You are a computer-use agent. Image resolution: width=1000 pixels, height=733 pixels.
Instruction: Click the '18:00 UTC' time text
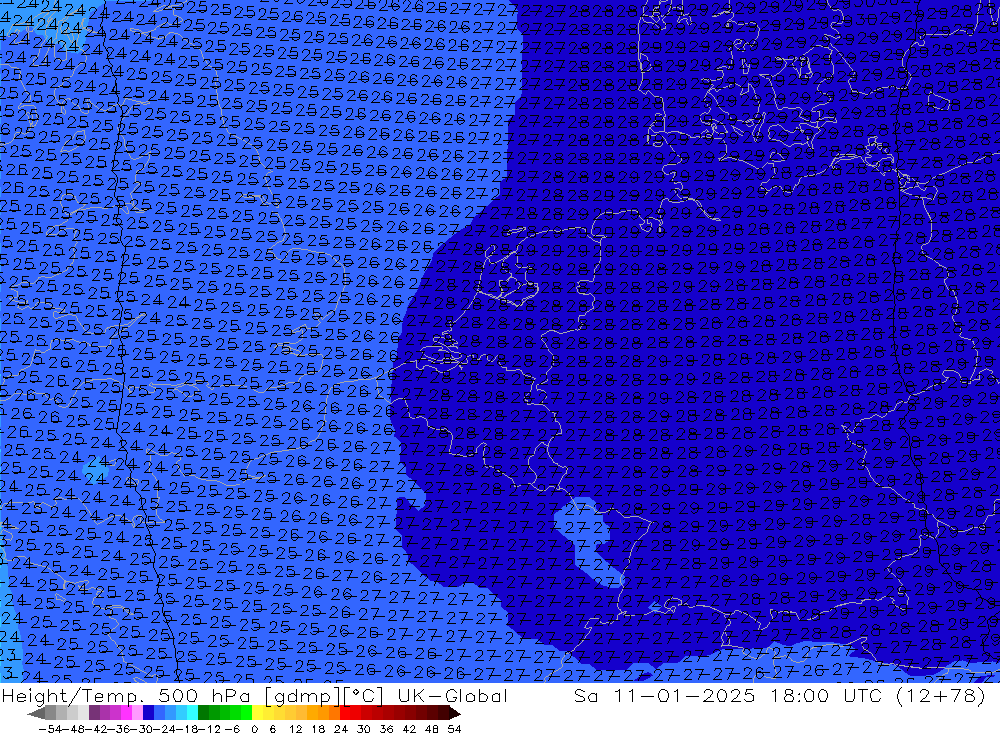click(x=828, y=695)
